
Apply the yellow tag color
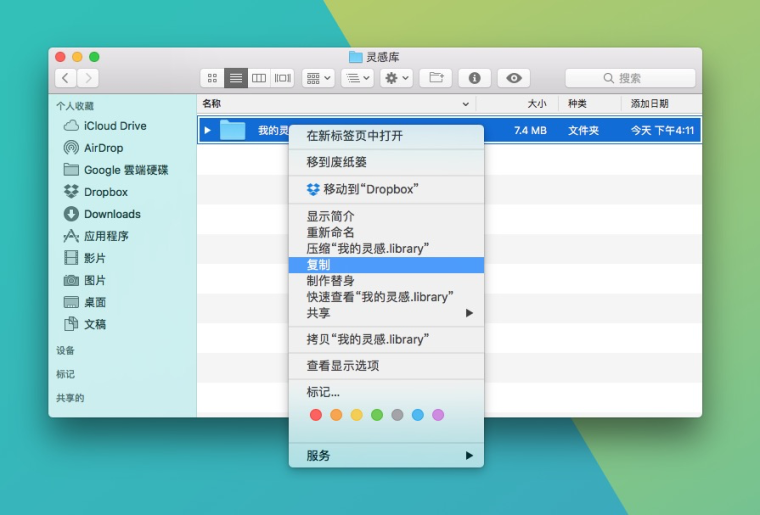point(356,415)
